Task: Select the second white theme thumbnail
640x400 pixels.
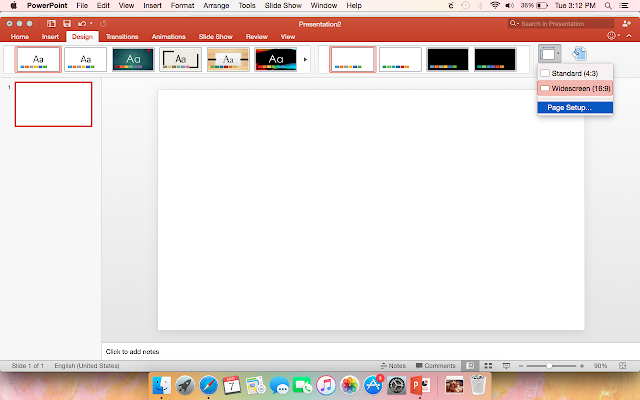Action: coord(85,60)
